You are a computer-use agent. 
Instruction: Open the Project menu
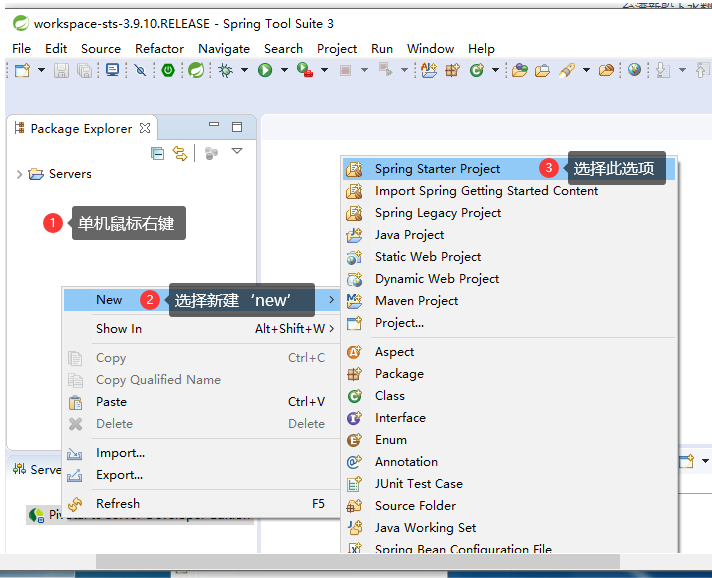click(x=337, y=49)
